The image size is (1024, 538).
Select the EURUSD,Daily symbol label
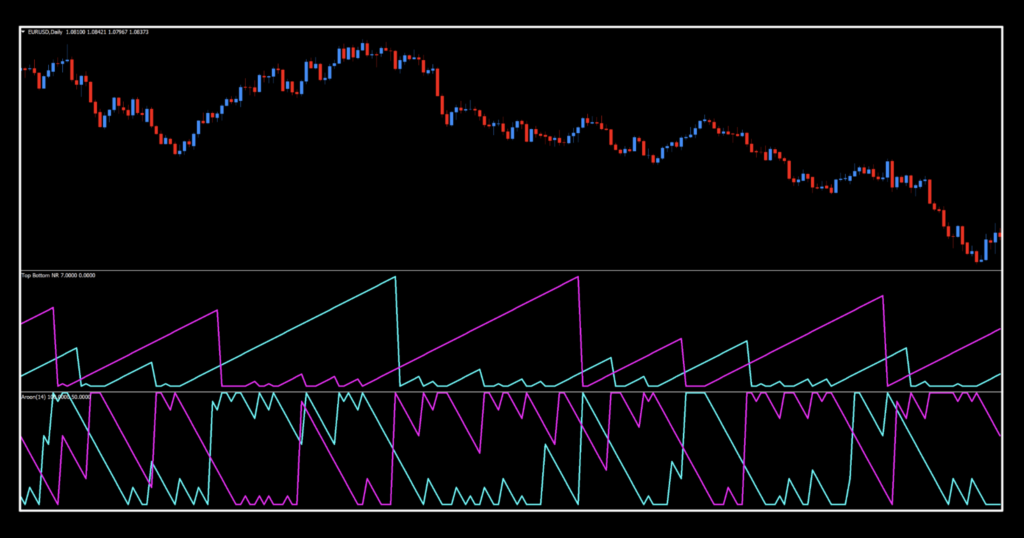[x=47, y=32]
